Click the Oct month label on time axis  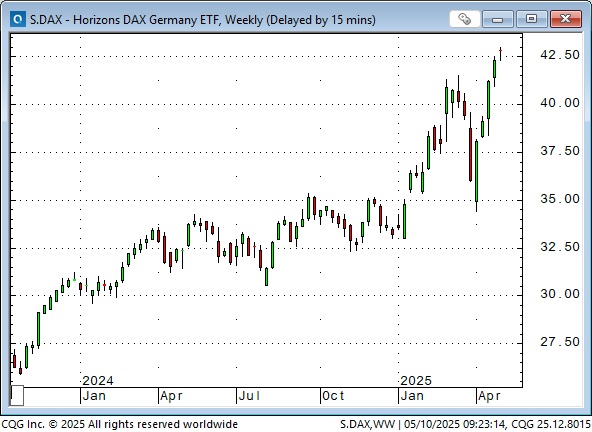click(333, 396)
